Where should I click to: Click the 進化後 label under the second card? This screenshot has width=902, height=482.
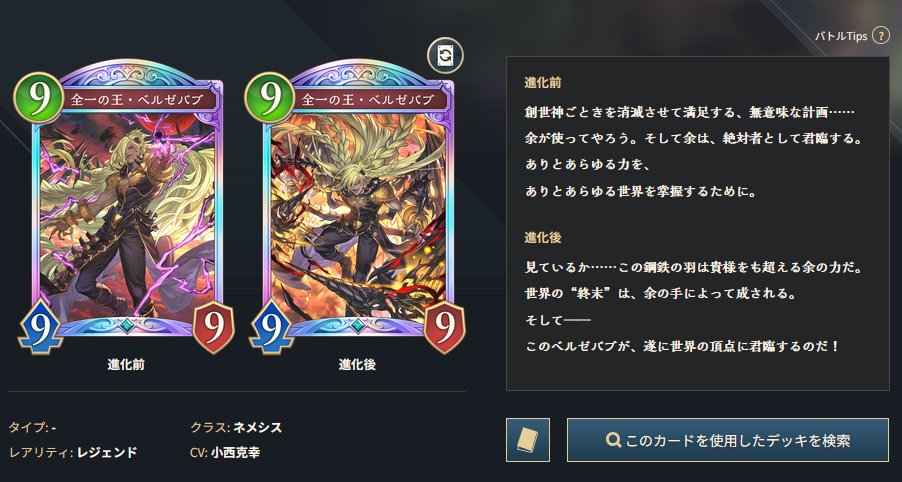[357, 365]
